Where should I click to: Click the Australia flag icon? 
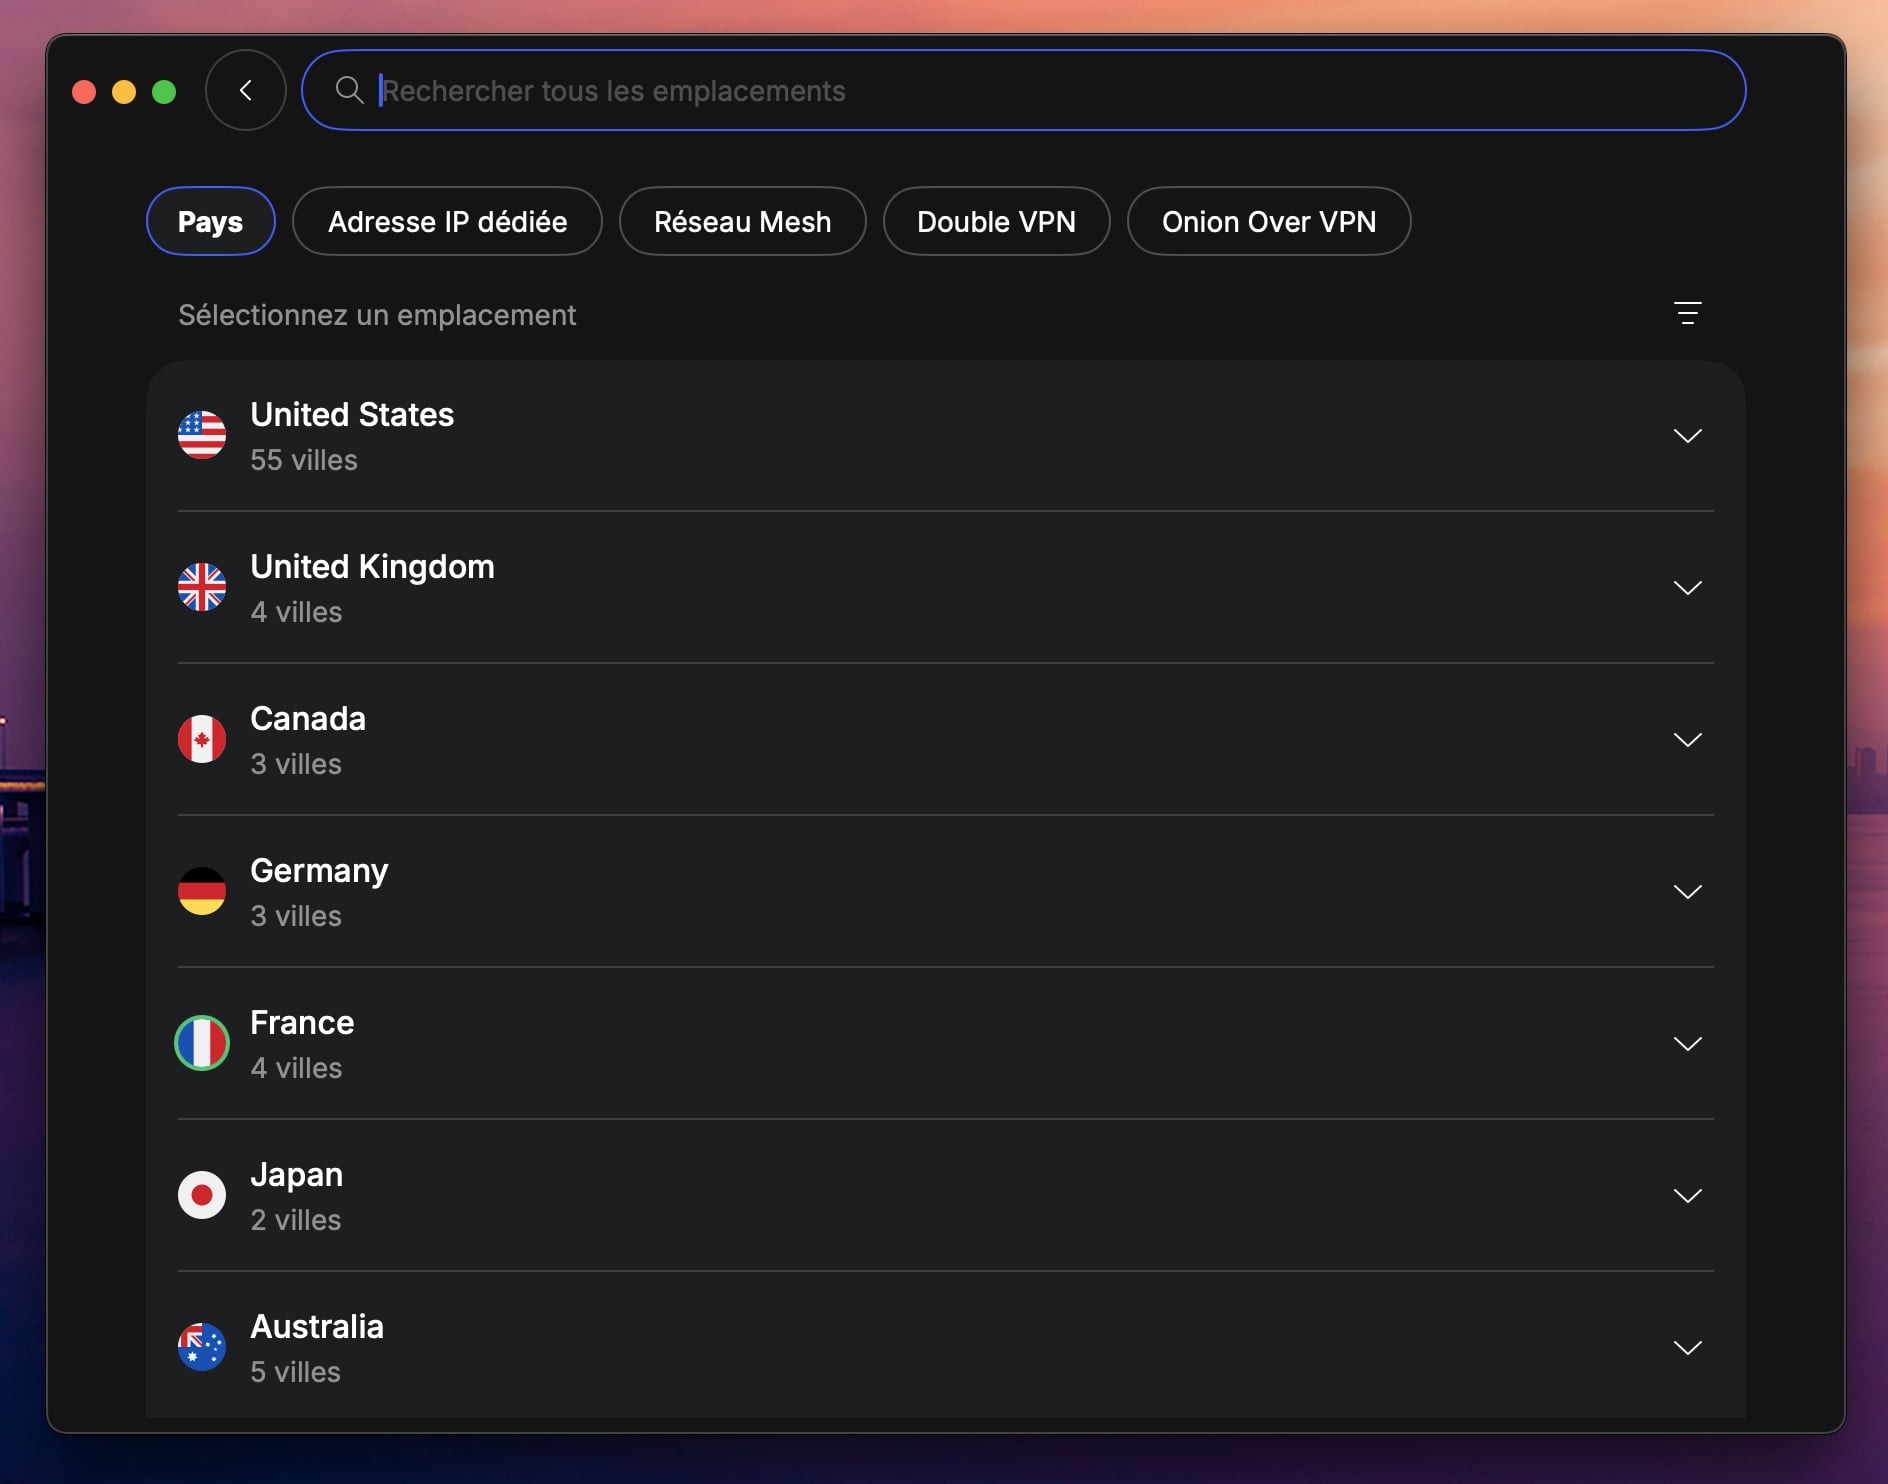pos(203,1347)
